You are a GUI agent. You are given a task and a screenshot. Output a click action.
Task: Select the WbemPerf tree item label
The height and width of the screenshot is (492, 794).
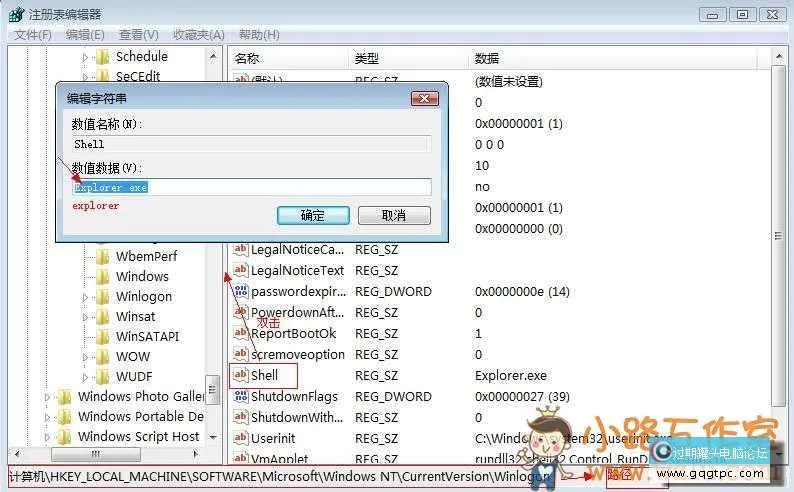(x=146, y=257)
